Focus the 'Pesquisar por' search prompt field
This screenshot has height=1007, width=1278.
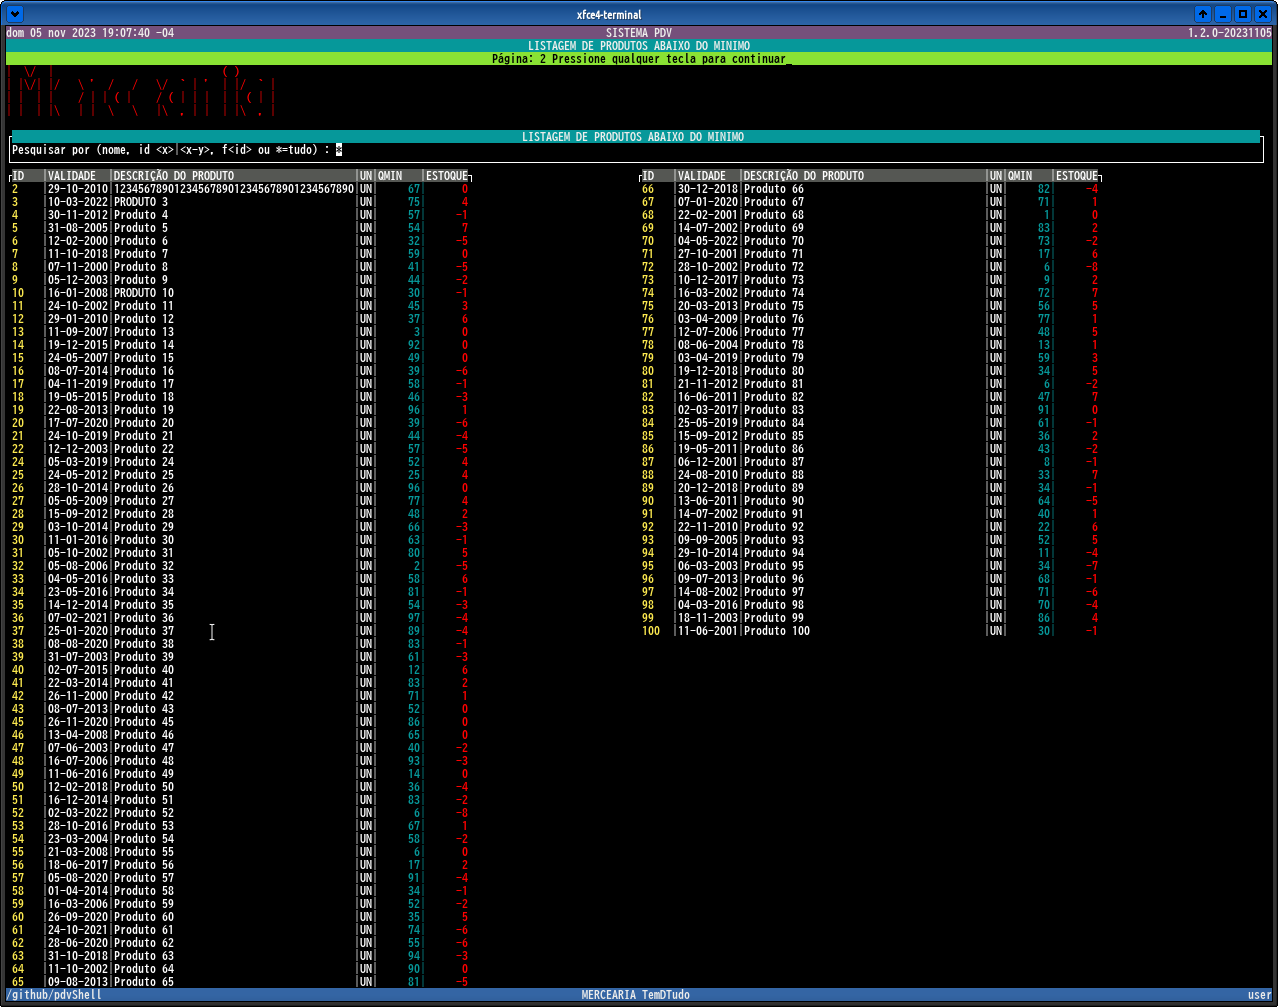point(637,150)
